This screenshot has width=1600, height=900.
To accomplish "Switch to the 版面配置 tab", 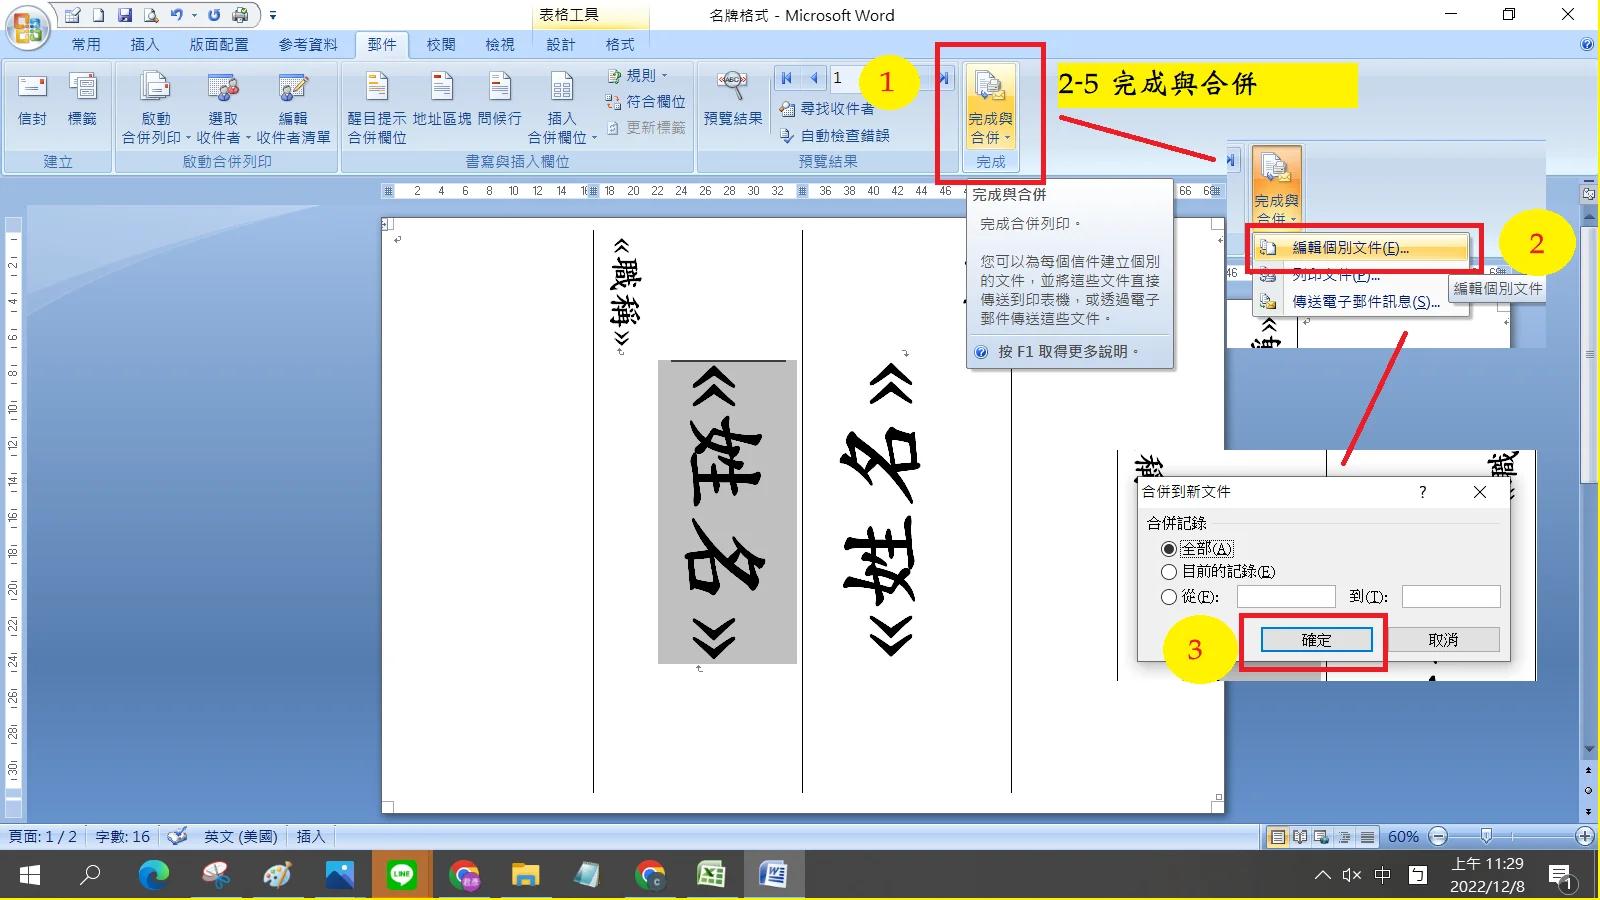I will [x=219, y=45].
